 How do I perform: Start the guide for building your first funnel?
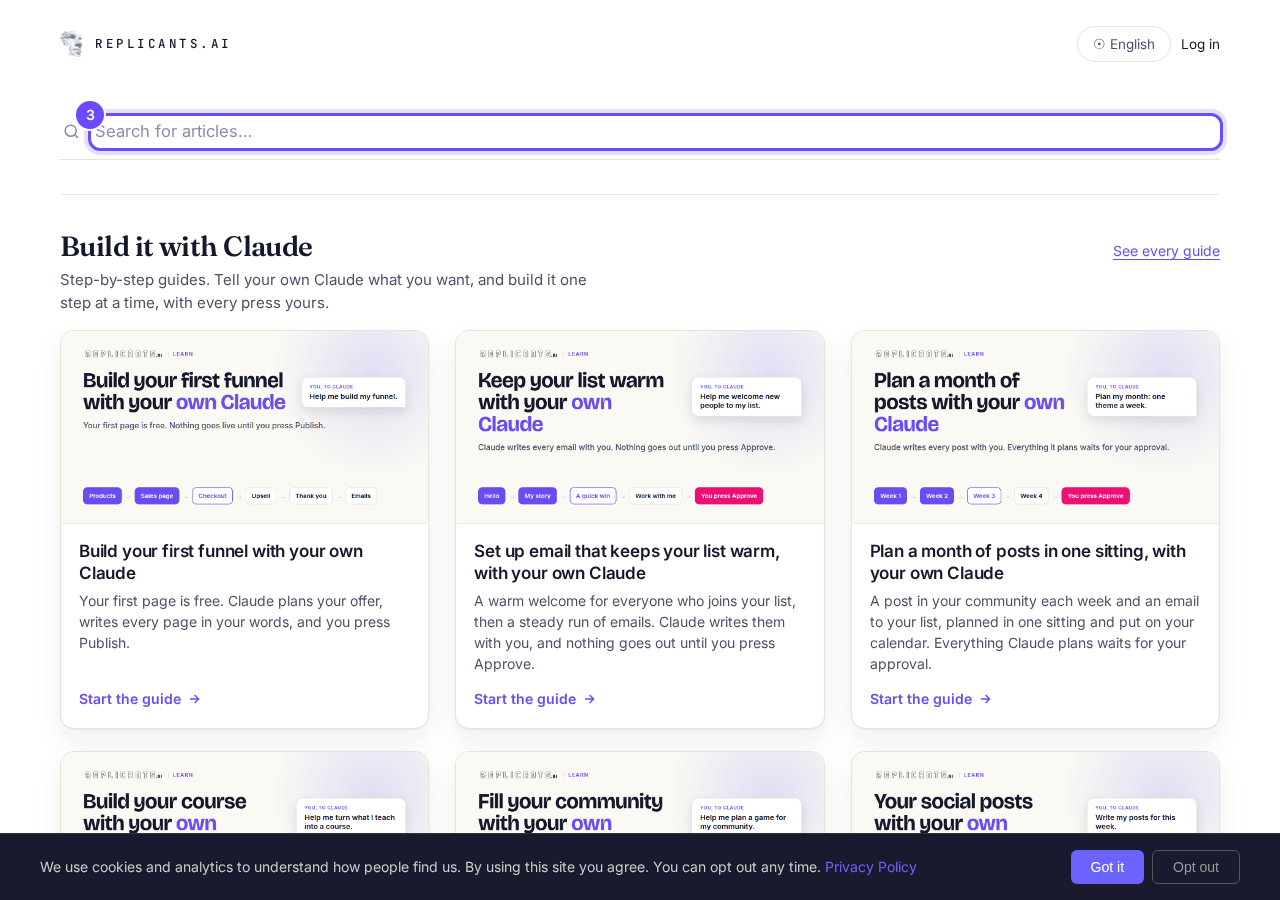click(140, 699)
